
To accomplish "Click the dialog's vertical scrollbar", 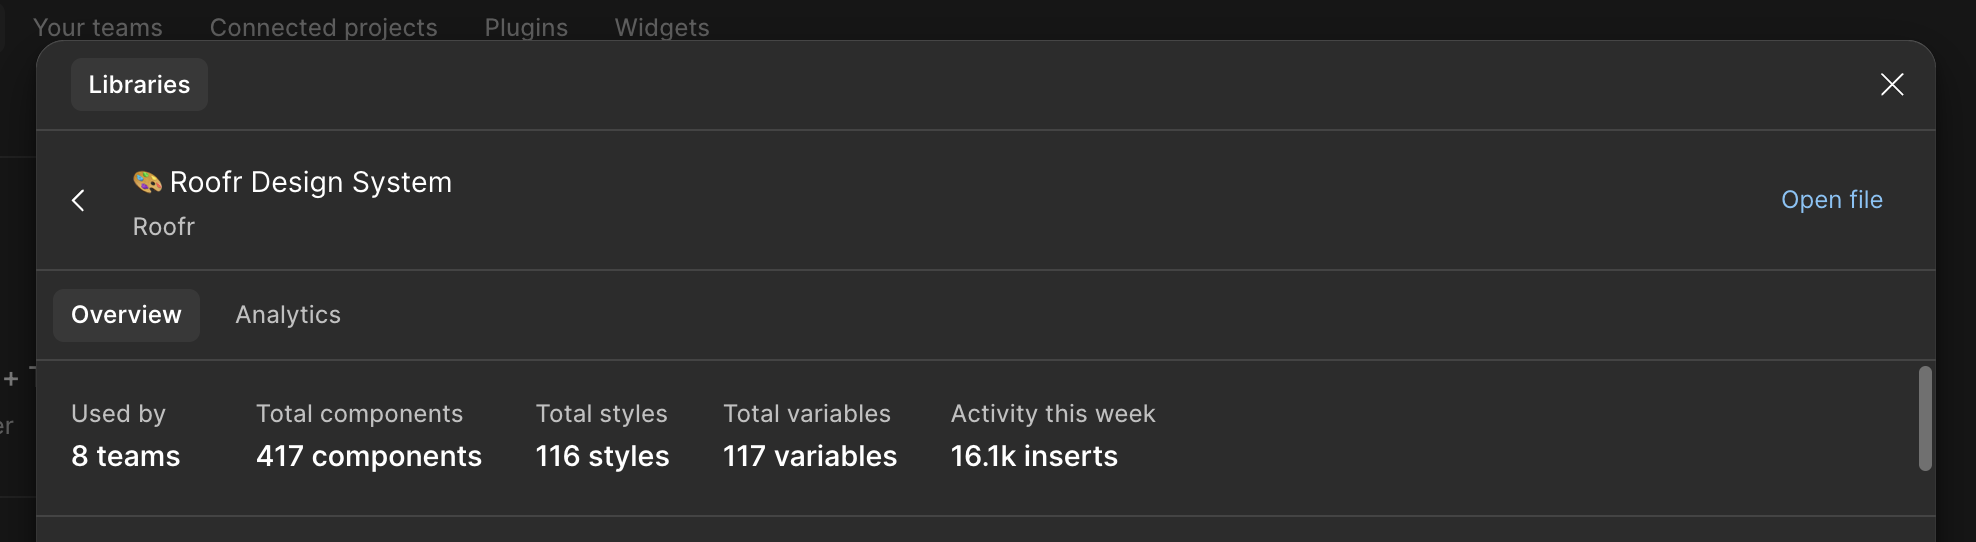I will pyautogui.click(x=1924, y=418).
